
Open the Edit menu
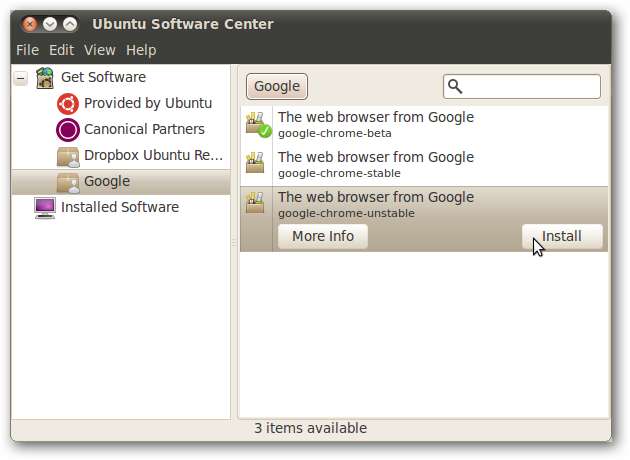pyautogui.click(x=61, y=50)
